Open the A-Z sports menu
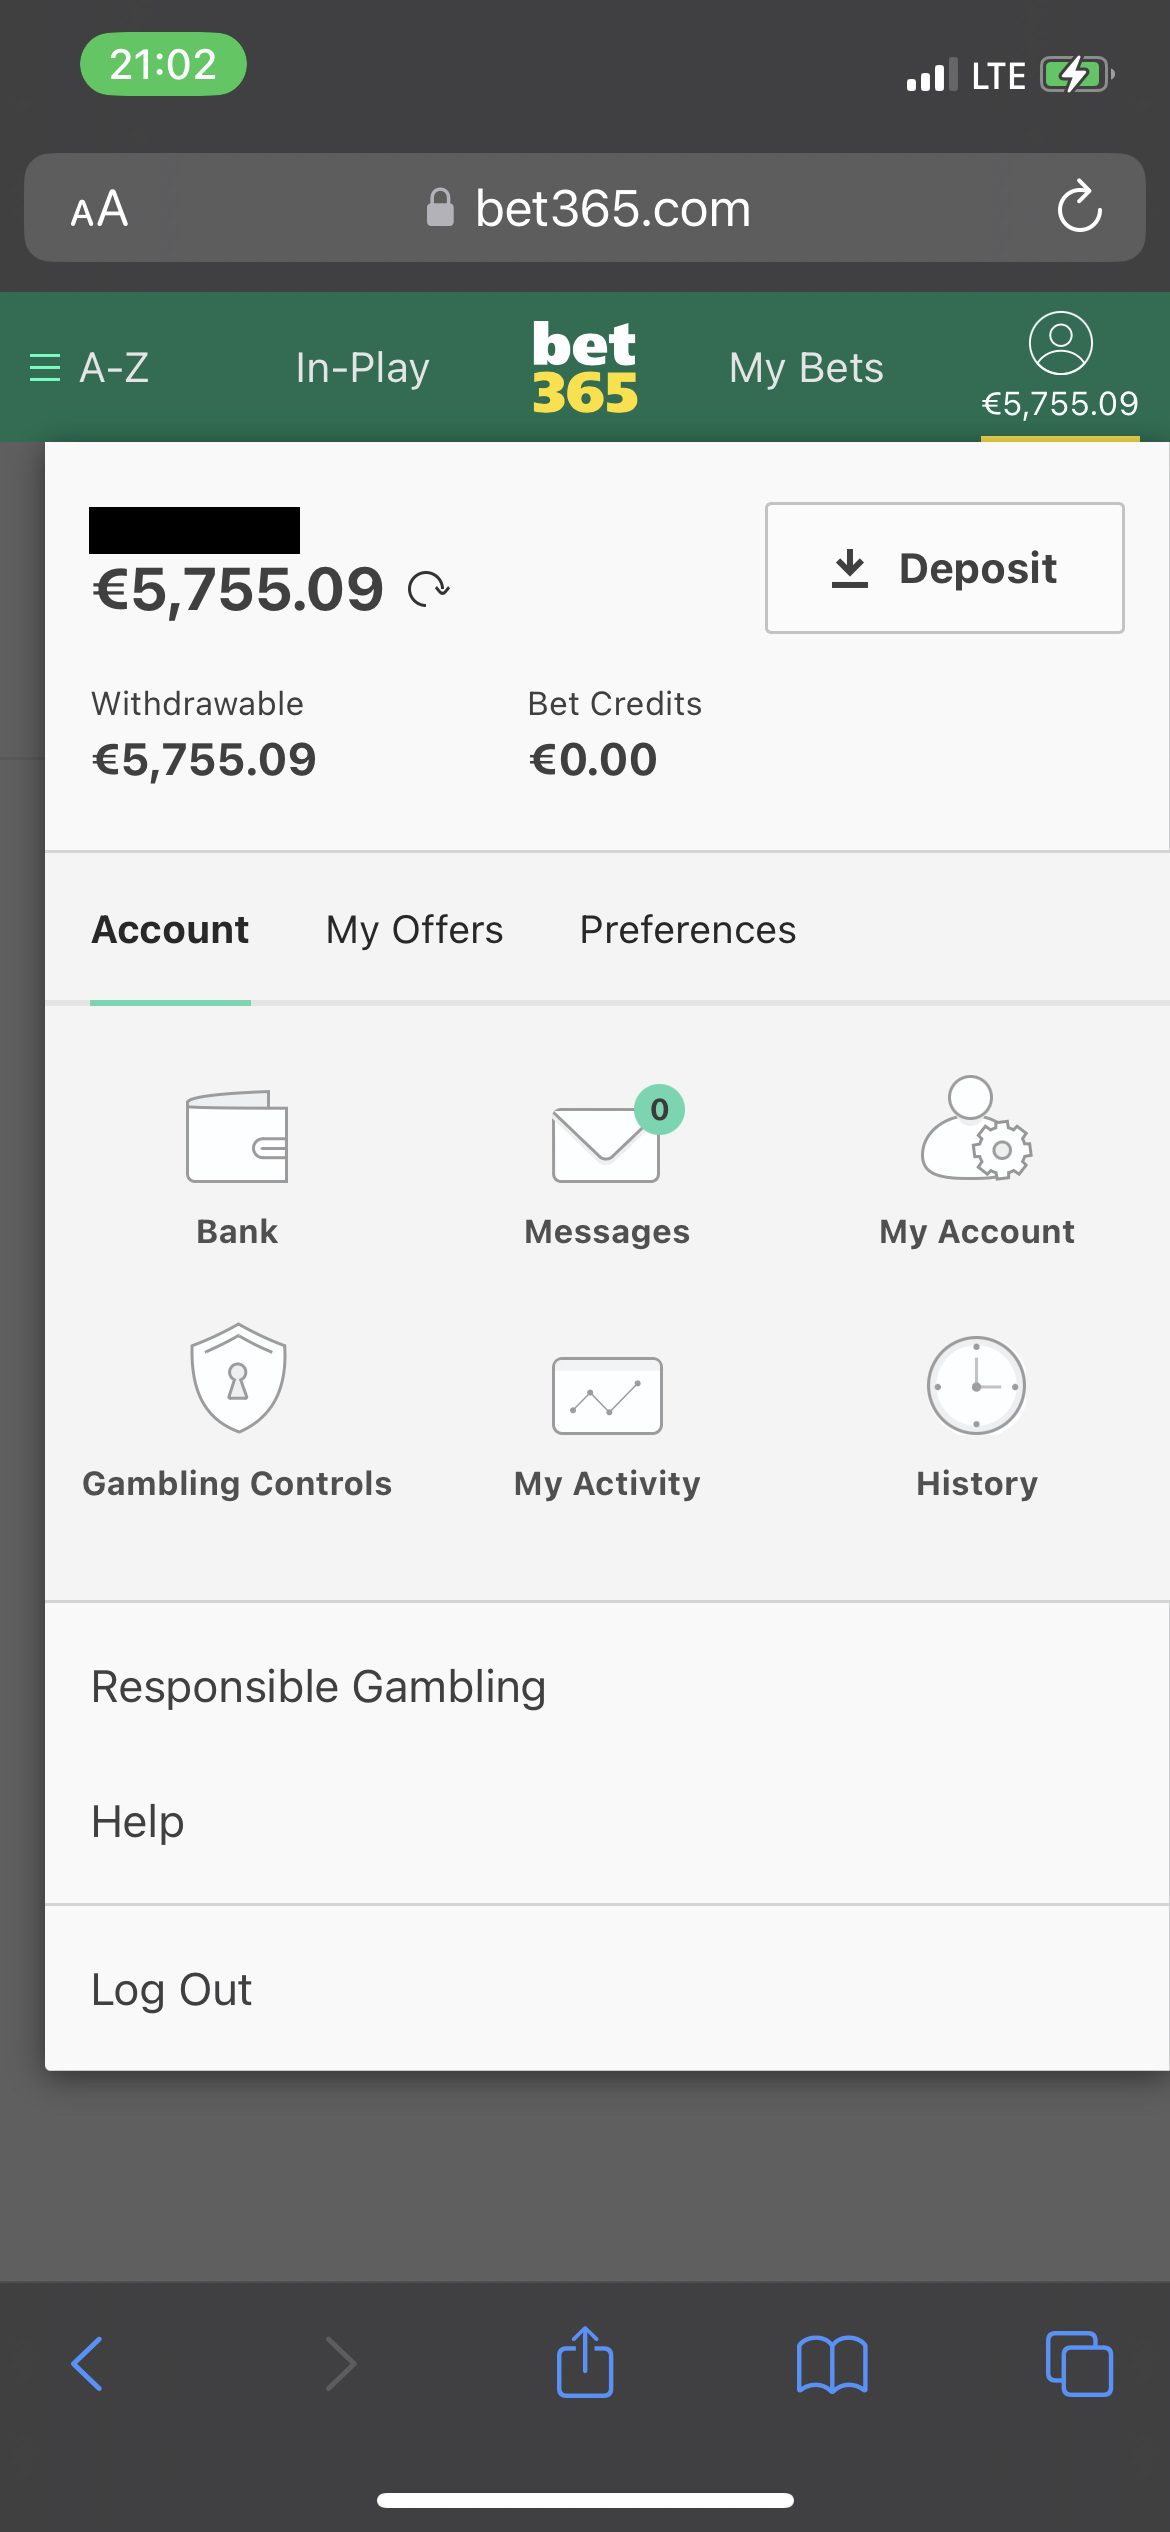 (x=90, y=368)
